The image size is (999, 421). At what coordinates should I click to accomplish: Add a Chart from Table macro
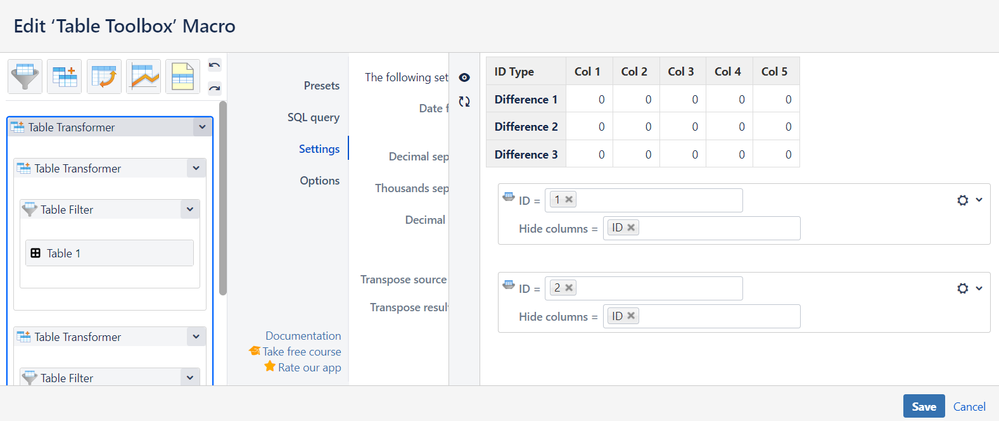[143, 76]
